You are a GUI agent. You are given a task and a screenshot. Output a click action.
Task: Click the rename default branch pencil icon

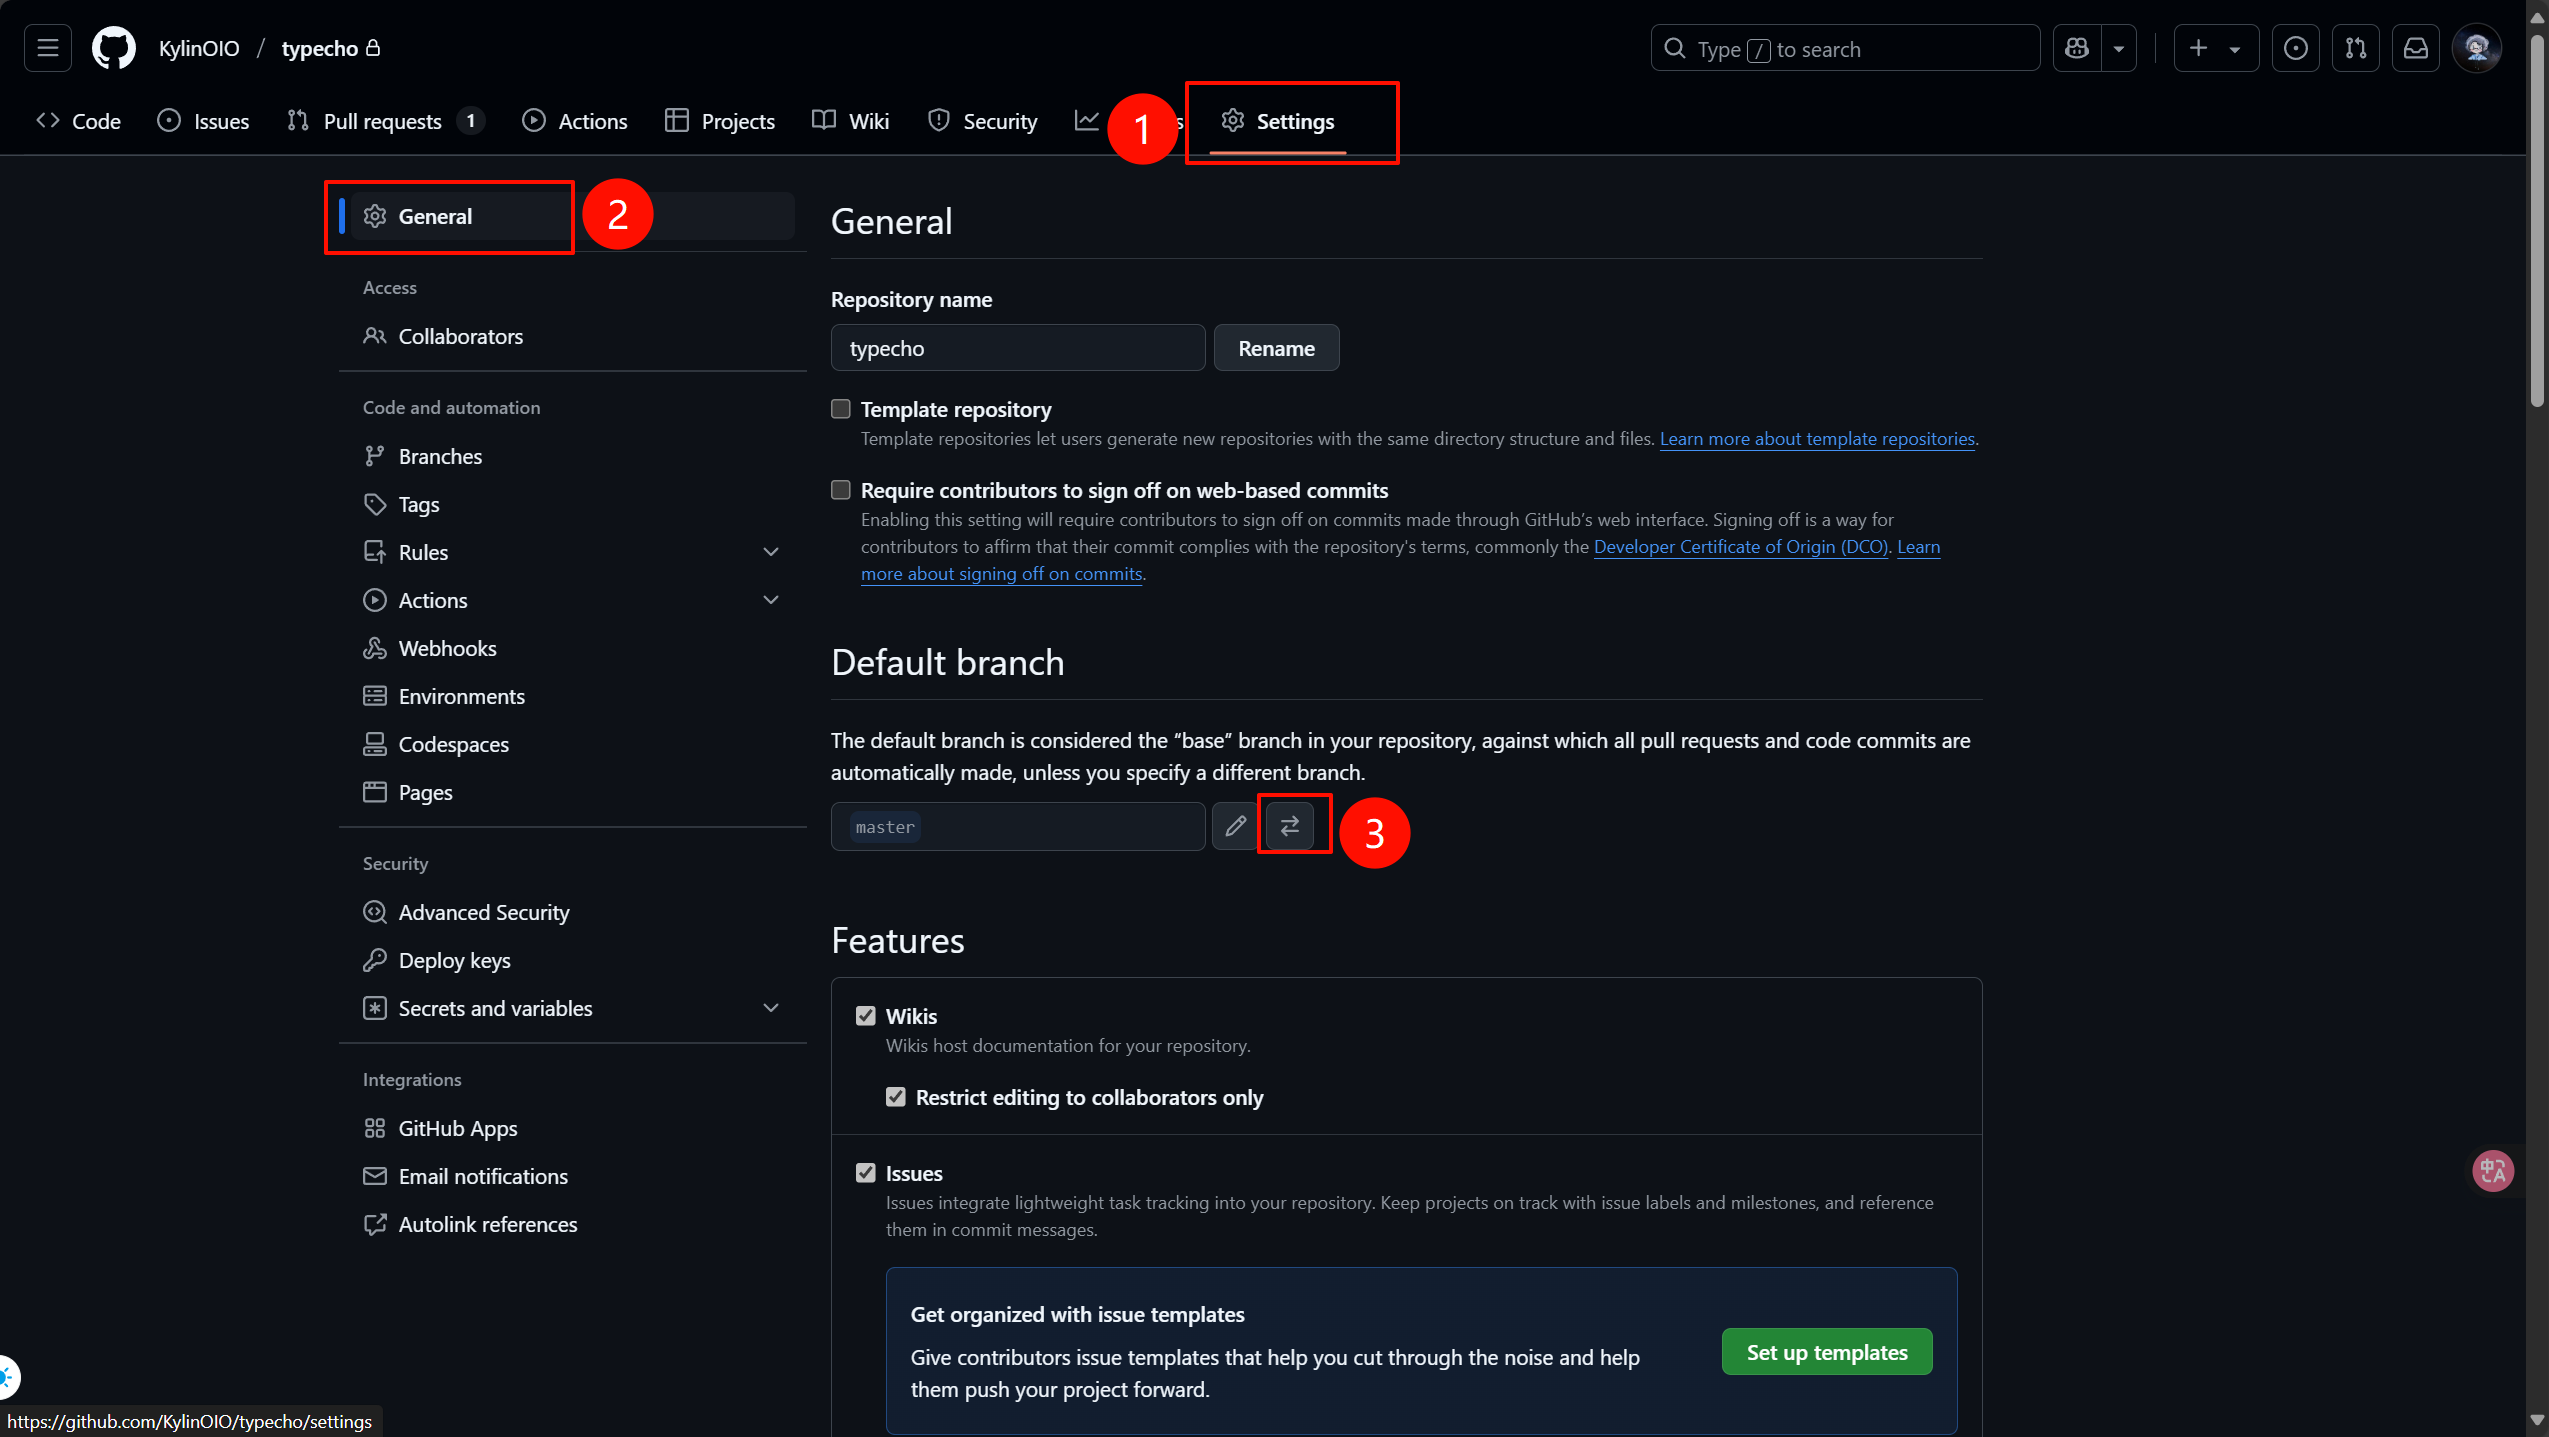1235,826
